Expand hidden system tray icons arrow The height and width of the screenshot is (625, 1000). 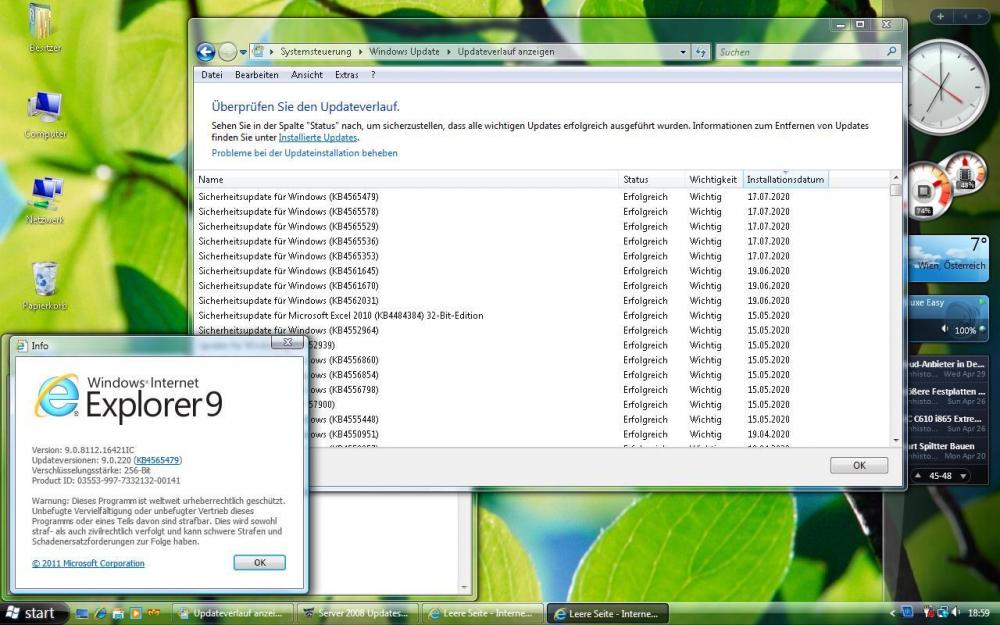pos(892,612)
